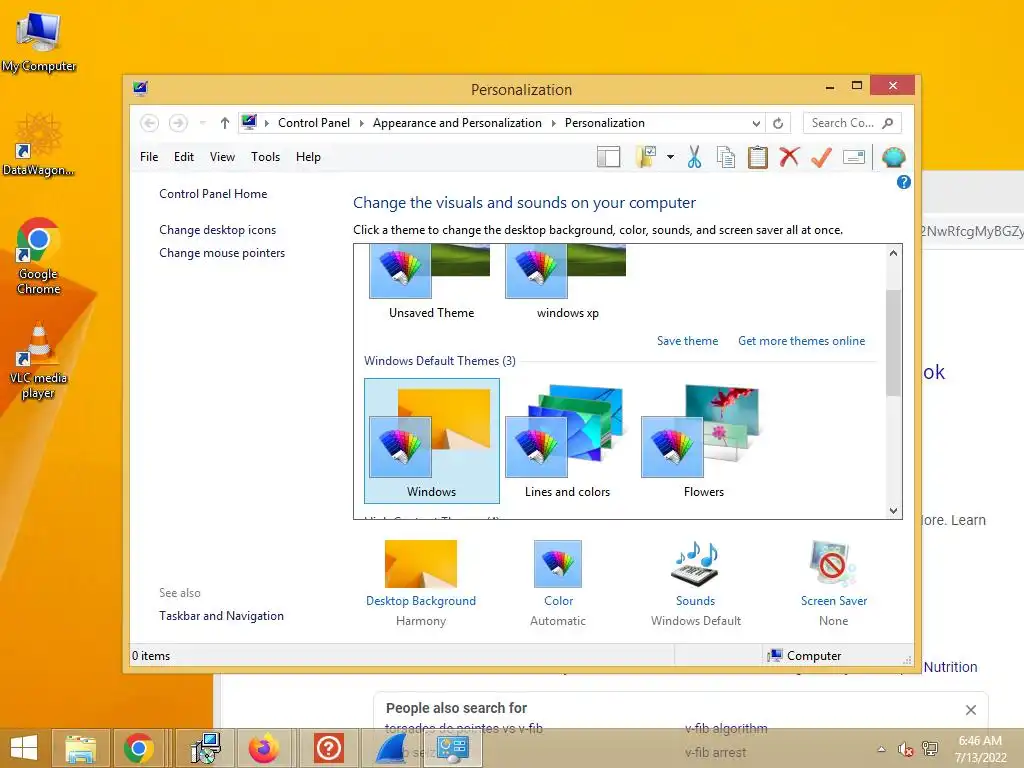Open File Explorer from the taskbar

(x=80, y=748)
